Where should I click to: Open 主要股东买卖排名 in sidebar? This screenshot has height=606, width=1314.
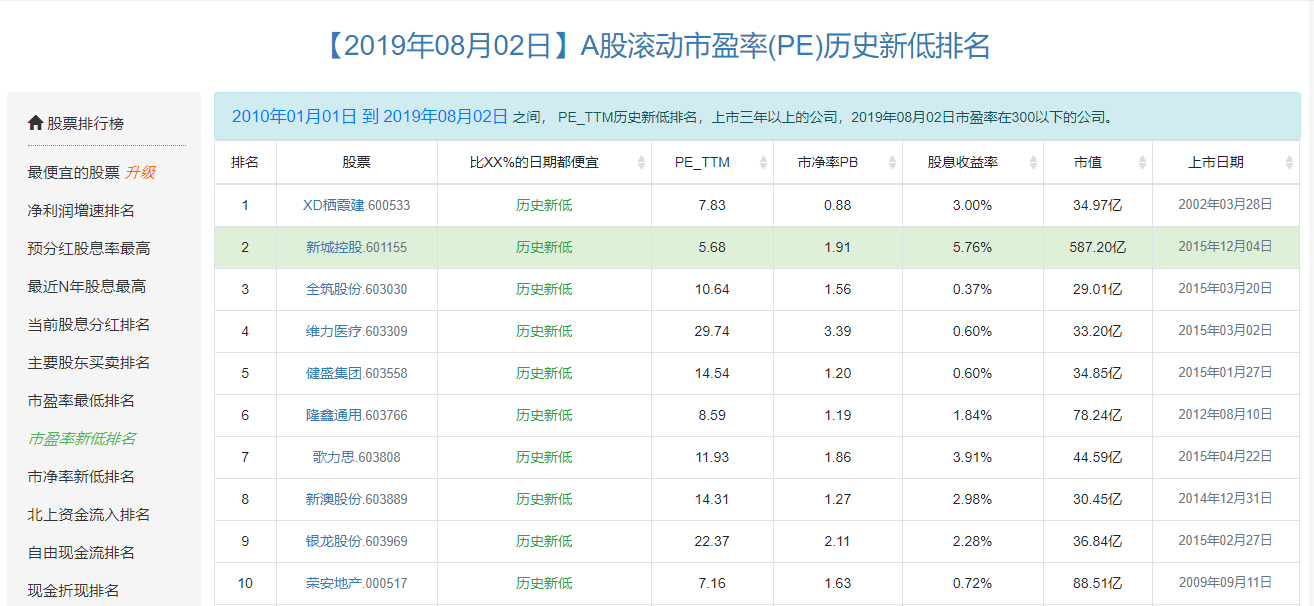89,362
